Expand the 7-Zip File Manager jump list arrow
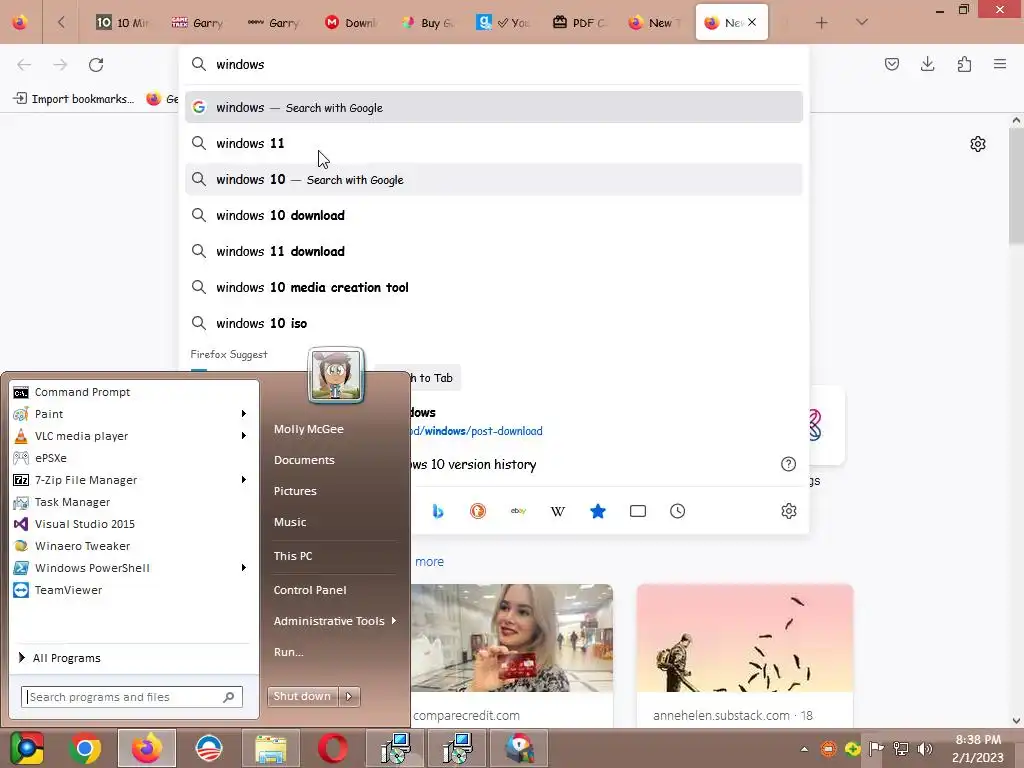 pyautogui.click(x=244, y=480)
